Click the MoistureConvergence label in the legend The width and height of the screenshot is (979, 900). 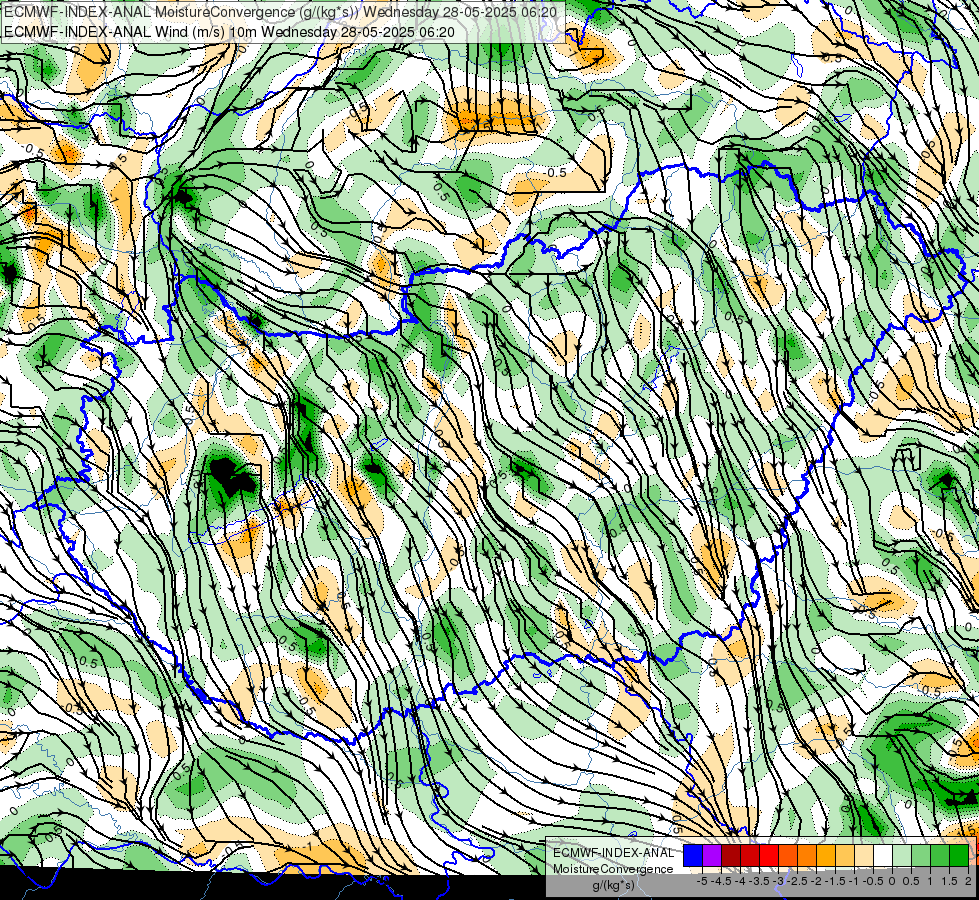click(x=613, y=869)
